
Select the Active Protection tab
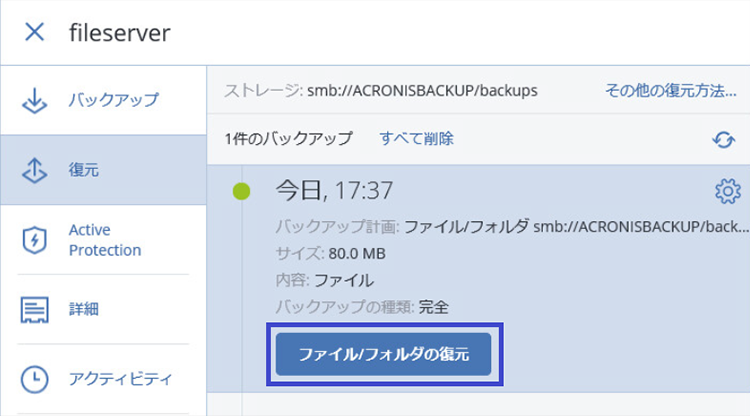(x=104, y=240)
